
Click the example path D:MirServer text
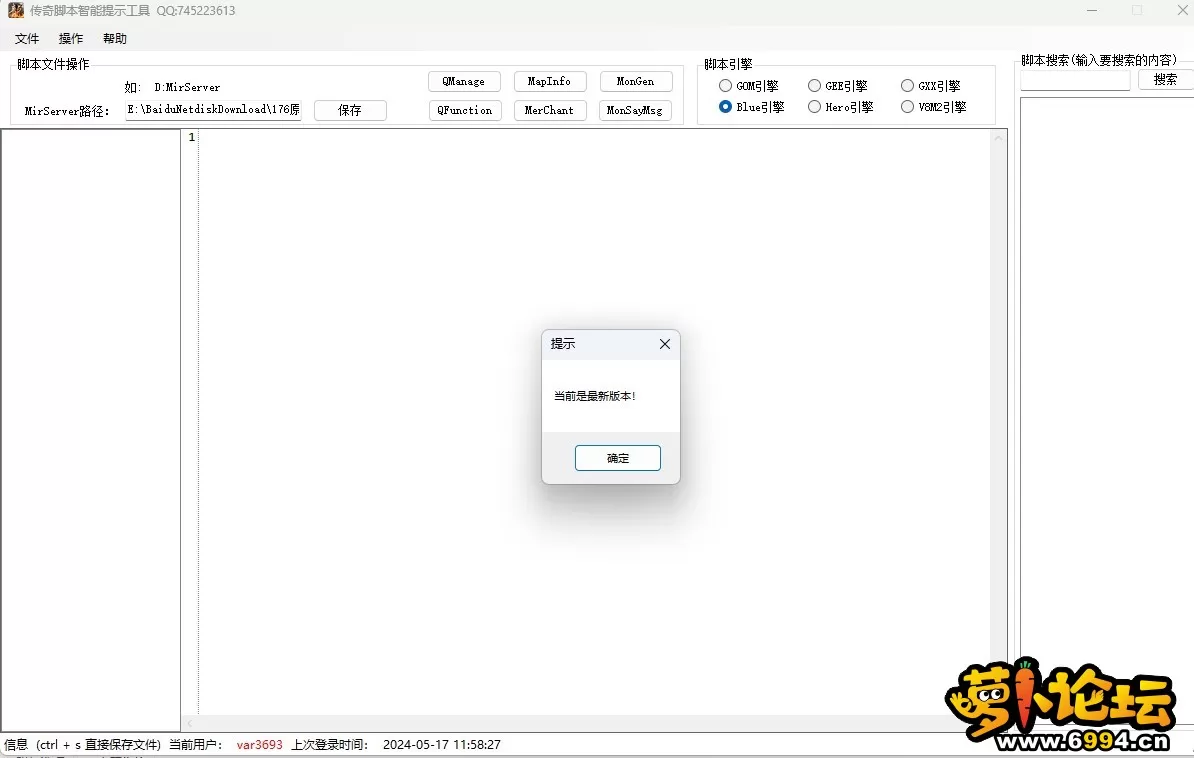click(187, 88)
